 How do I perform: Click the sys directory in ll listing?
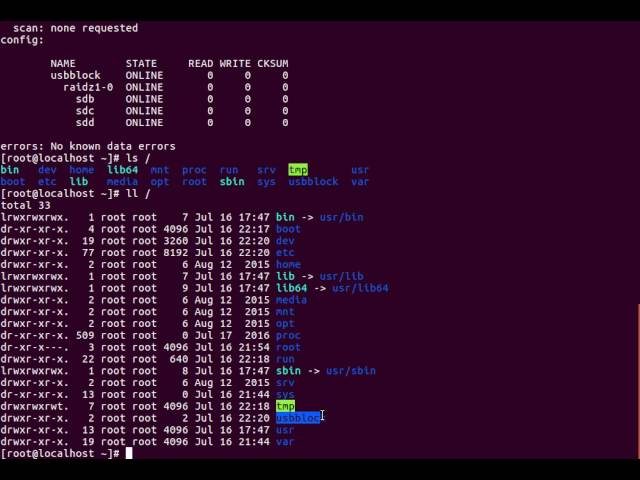coord(285,394)
